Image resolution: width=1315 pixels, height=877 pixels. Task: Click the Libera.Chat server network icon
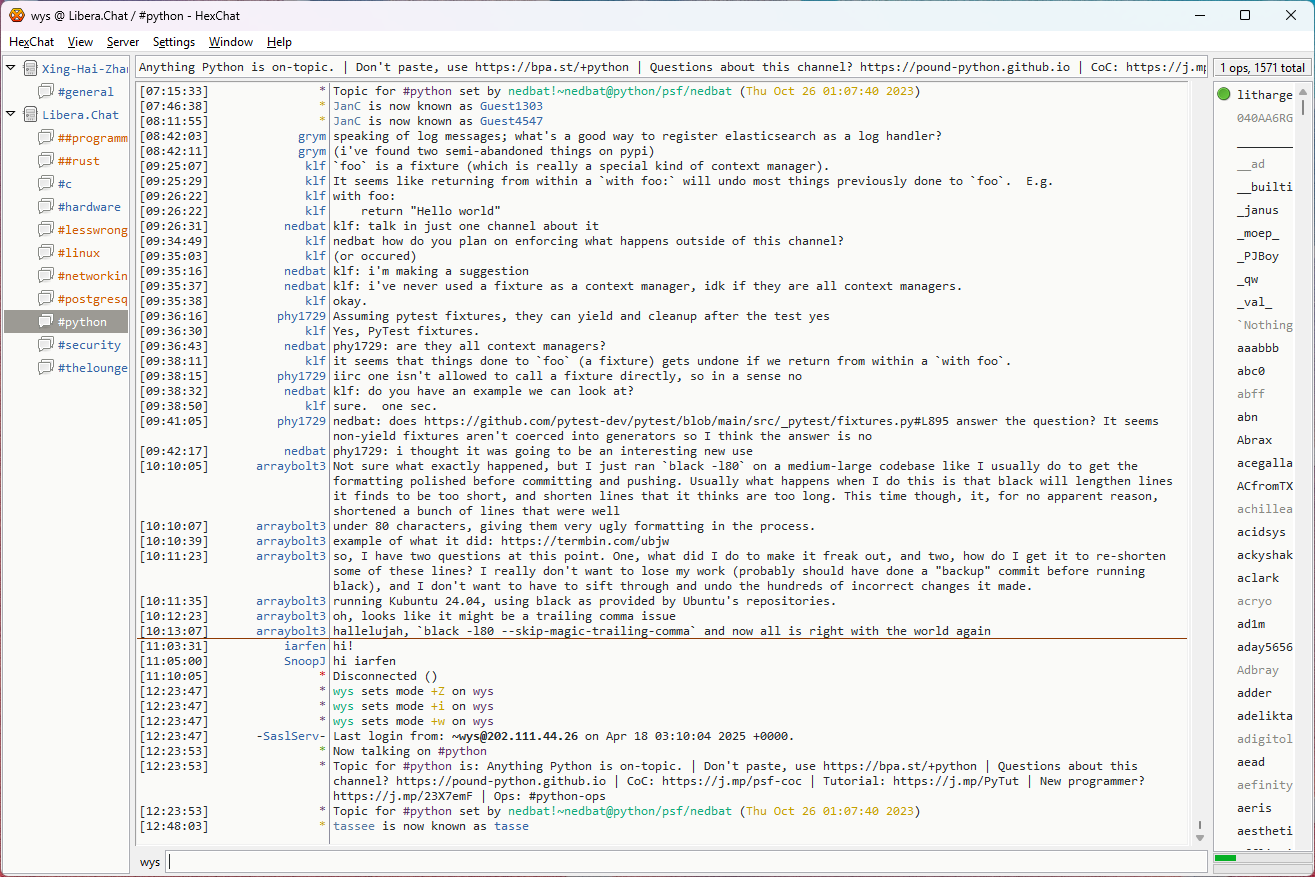coord(31,115)
